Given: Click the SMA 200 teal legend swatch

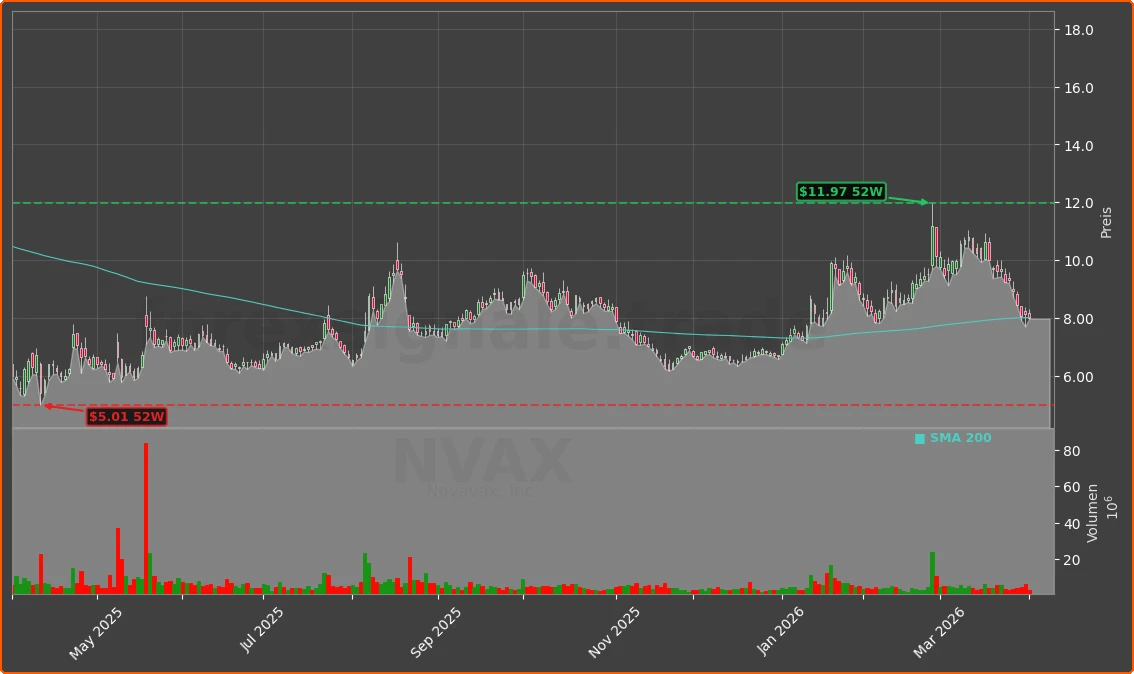Looking at the screenshot, I should (x=920, y=439).
